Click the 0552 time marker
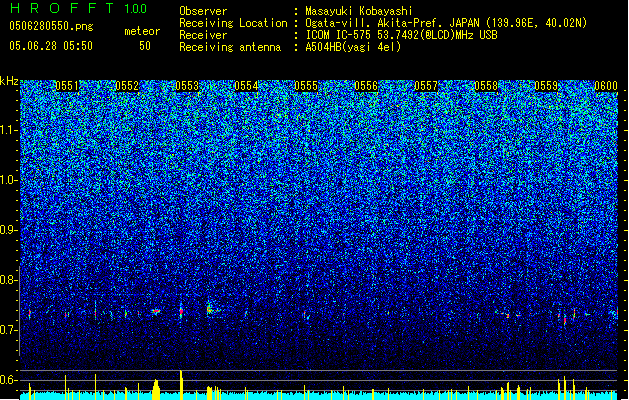This screenshot has height=400, width=629. (x=127, y=86)
